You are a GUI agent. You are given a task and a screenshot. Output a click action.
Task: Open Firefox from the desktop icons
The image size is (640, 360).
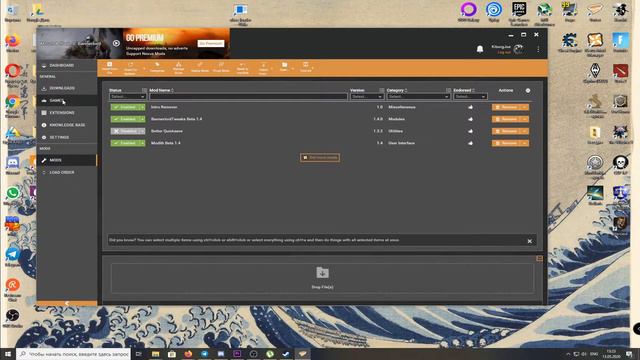13,42
